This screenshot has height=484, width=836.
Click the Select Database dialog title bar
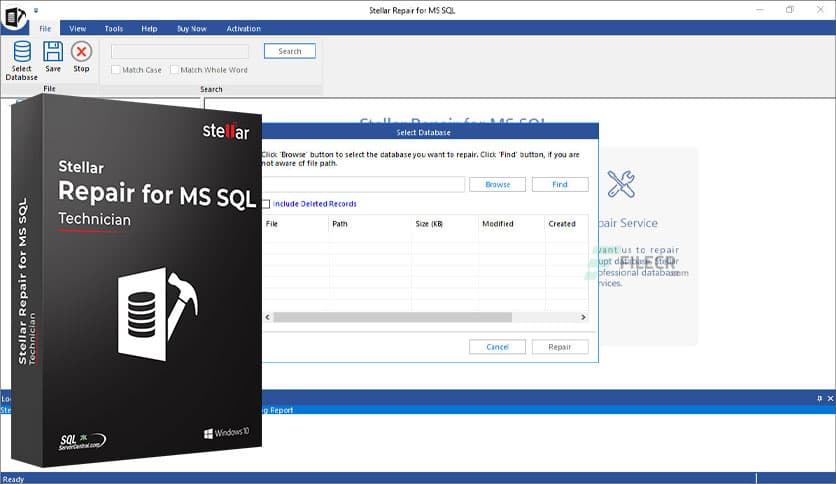tap(430, 132)
